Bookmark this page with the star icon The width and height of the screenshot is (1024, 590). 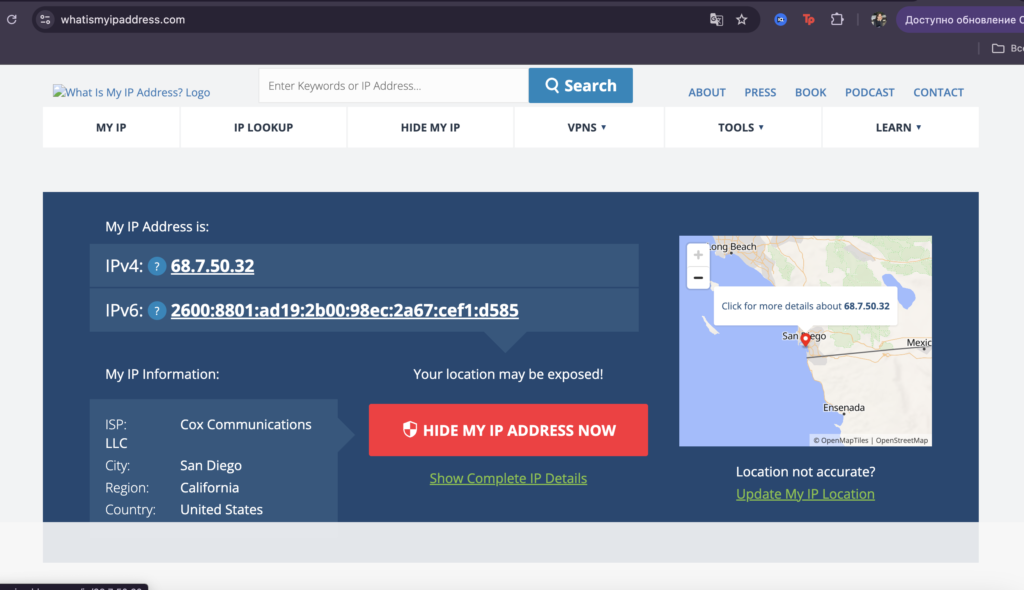(x=742, y=20)
